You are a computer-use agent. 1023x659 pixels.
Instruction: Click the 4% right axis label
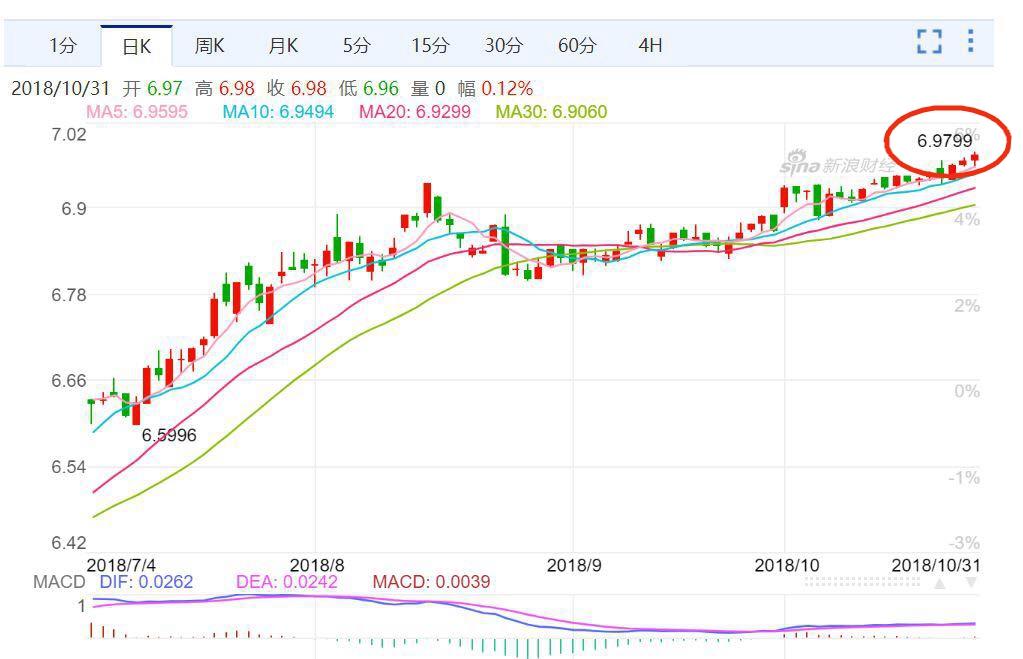point(967,219)
